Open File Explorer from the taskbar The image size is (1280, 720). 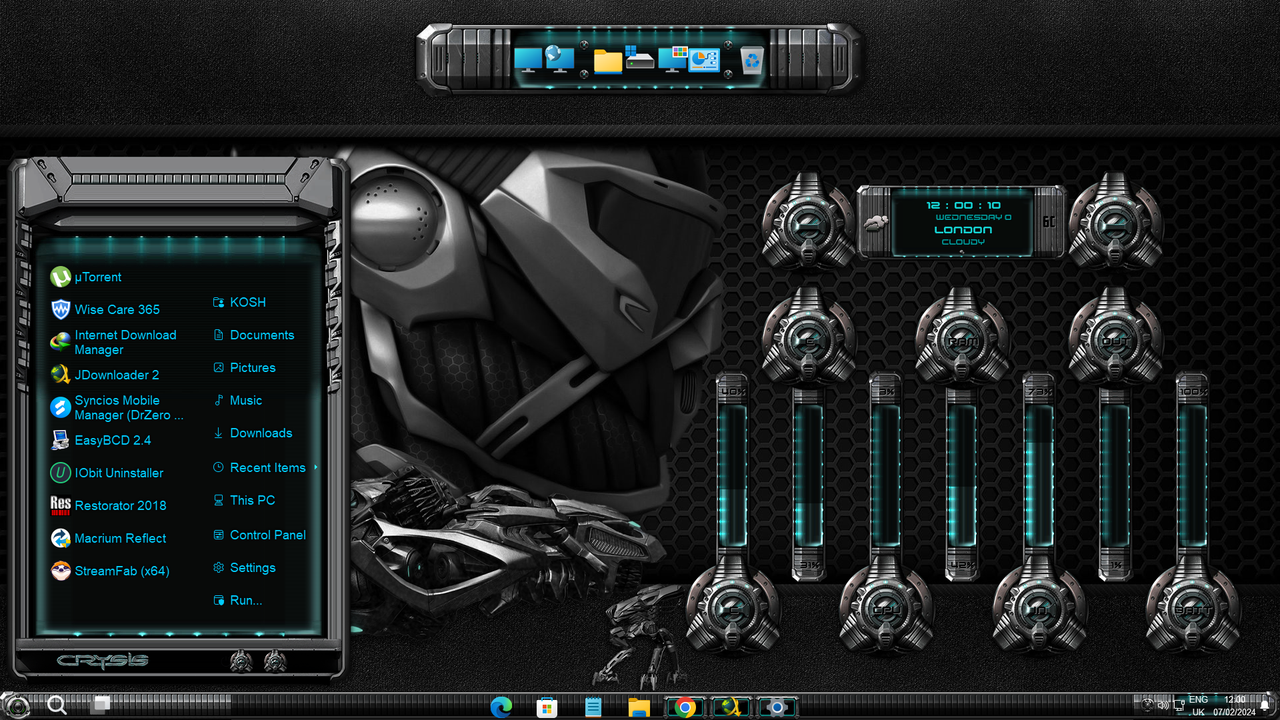(x=639, y=707)
